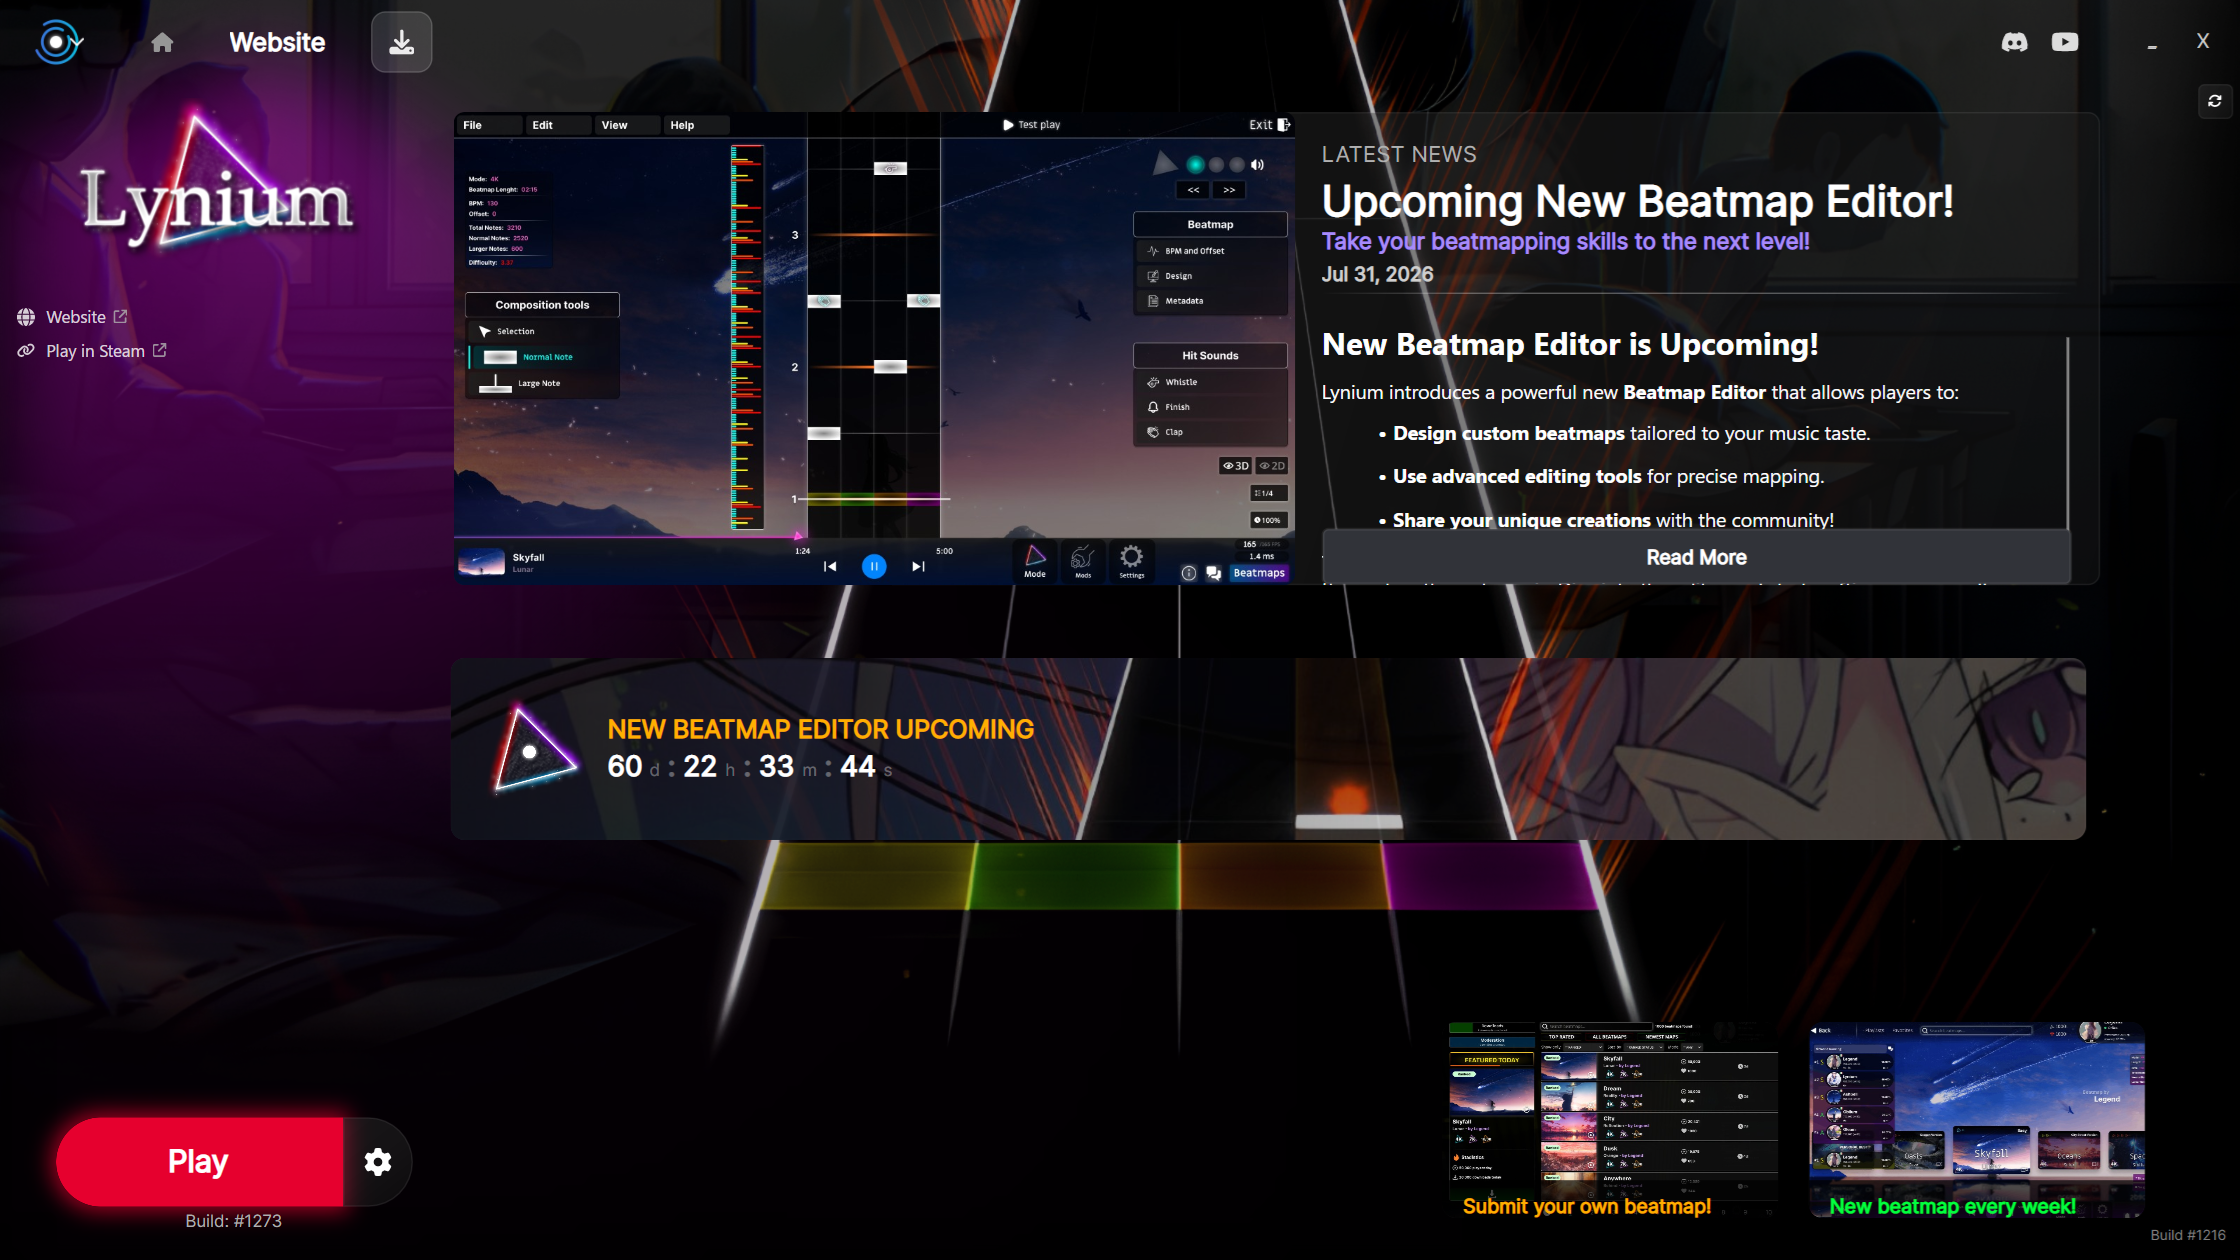Refresh the news with the reload icon
Viewport: 2240px width, 1260px height.
(x=2215, y=101)
